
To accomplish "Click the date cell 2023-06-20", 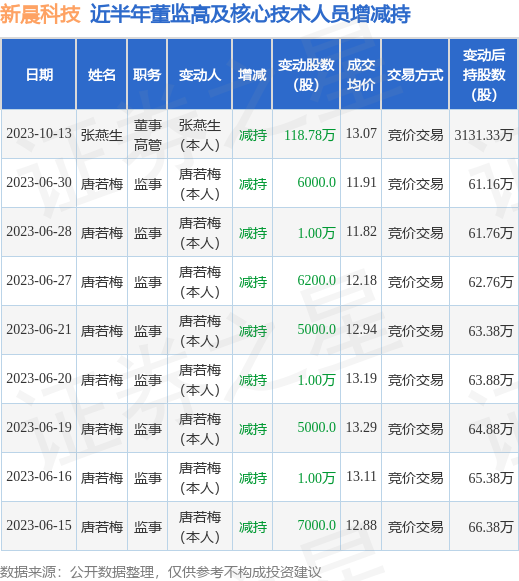I will [39, 378].
